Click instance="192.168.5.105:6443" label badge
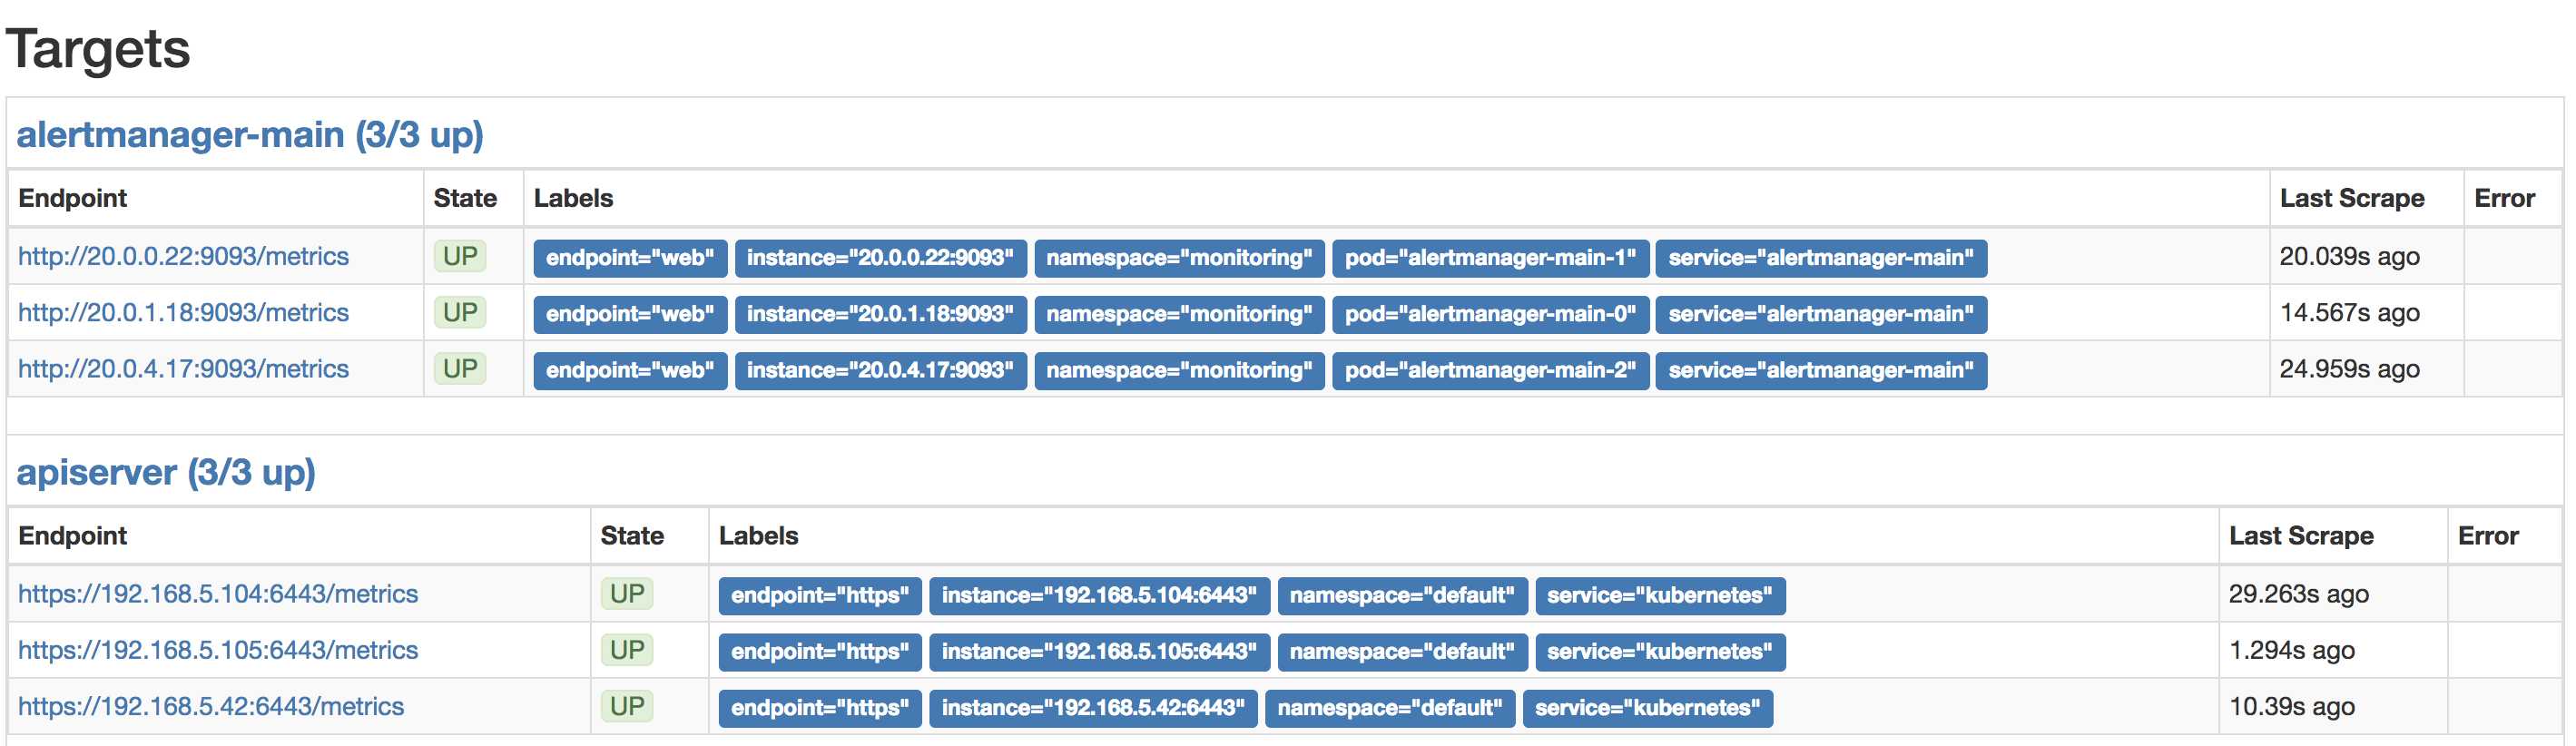Screen dimensions: 2576x746 tap(1099, 652)
